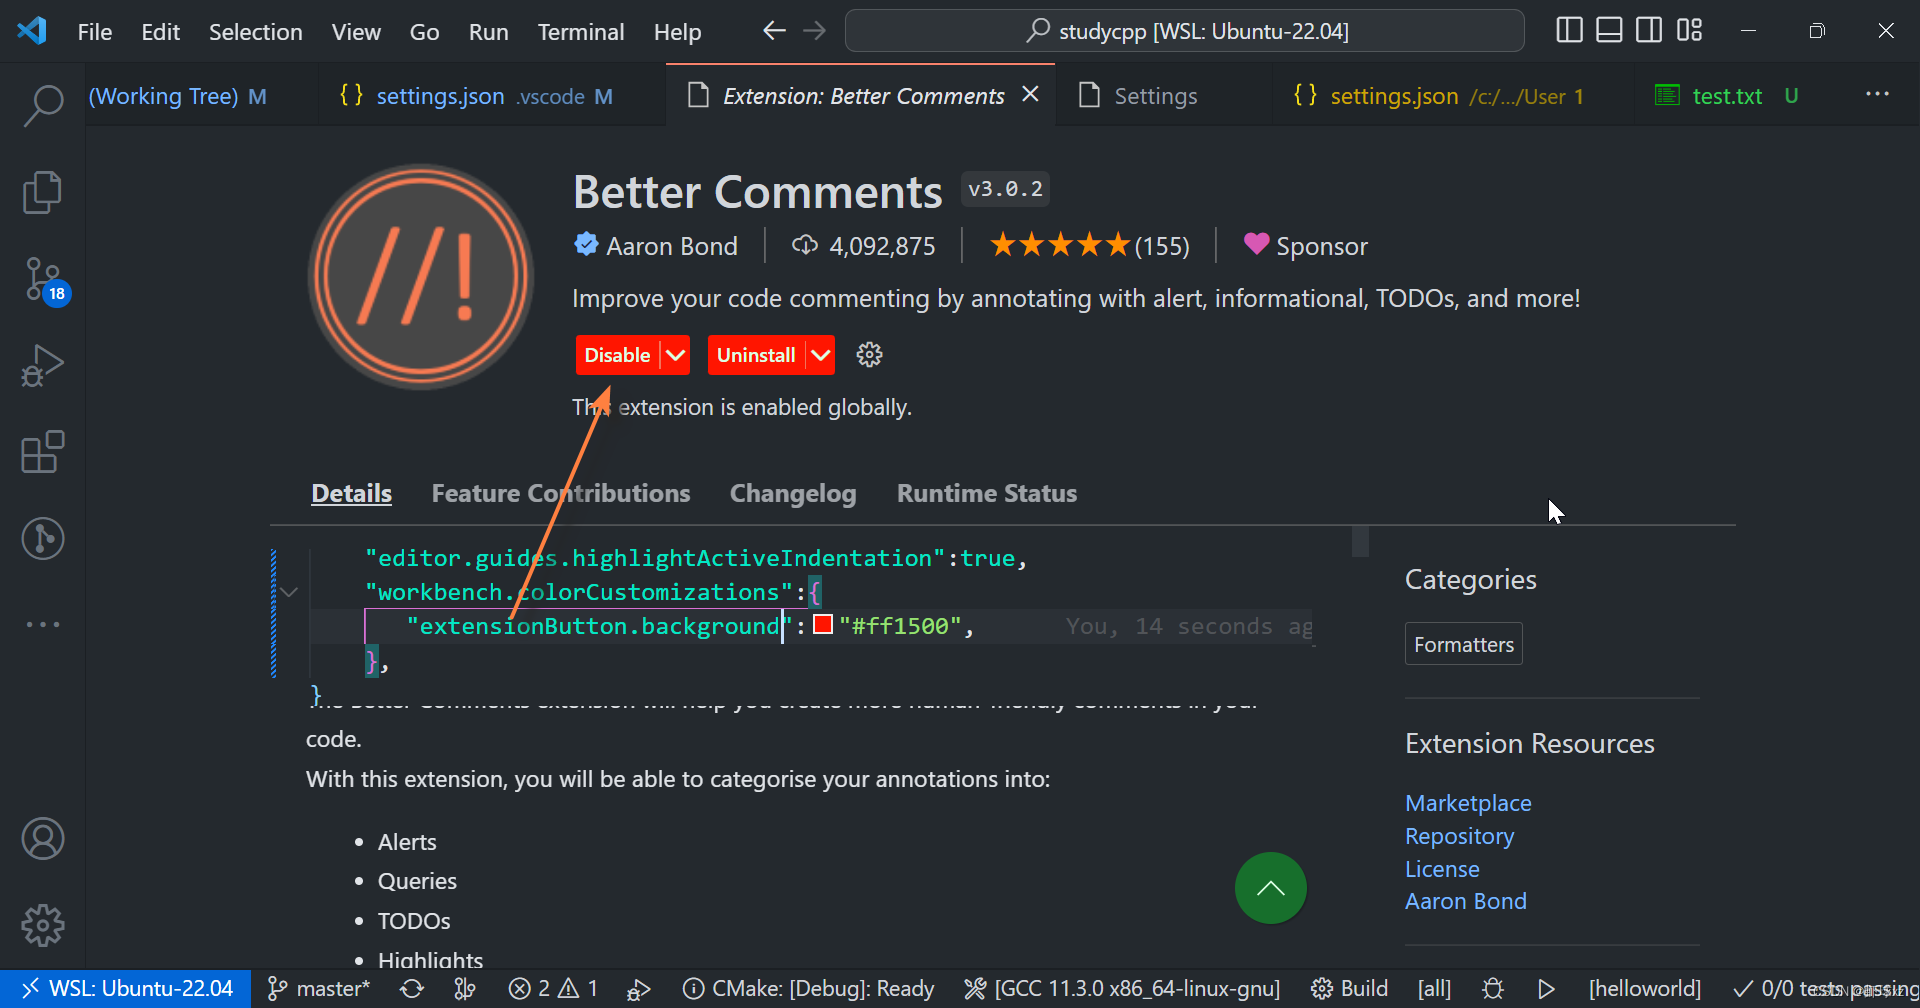Switch to settings.json .vscode tab

(x=491, y=96)
